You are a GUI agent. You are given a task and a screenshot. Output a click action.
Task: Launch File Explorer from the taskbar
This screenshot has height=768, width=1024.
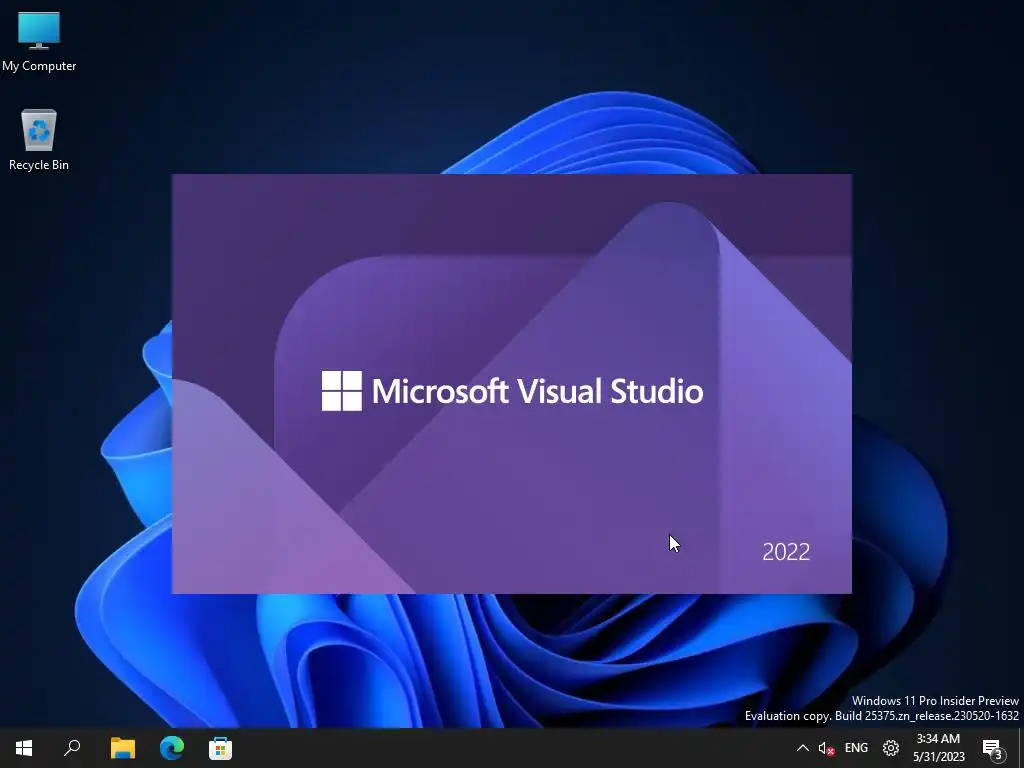(122, 748)
